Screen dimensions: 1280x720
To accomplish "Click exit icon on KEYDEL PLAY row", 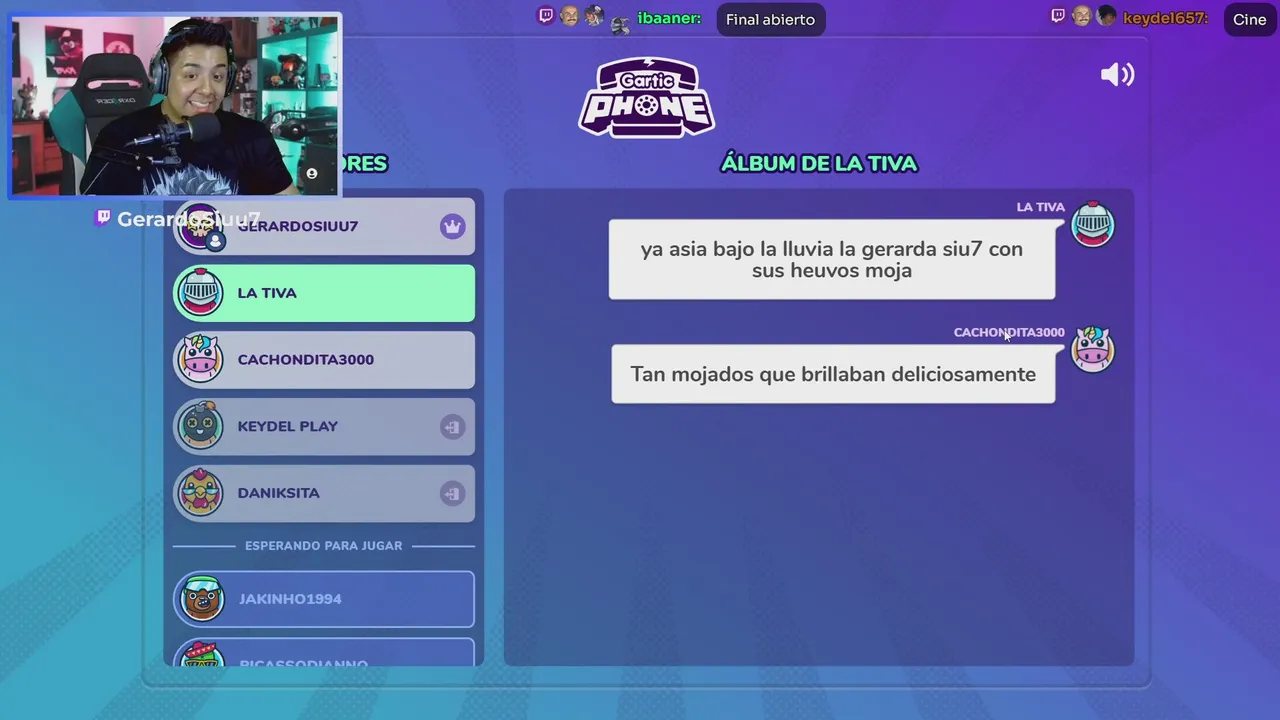I will click(452, 427).
